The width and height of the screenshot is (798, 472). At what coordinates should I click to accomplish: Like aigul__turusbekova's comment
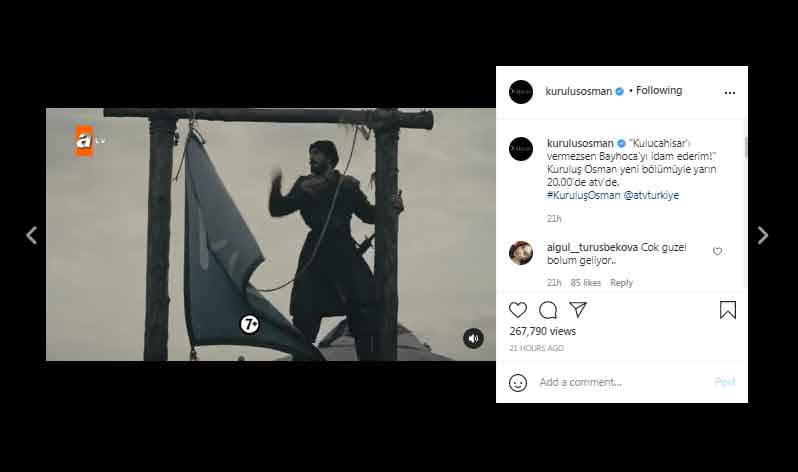(x=717, y=251)
